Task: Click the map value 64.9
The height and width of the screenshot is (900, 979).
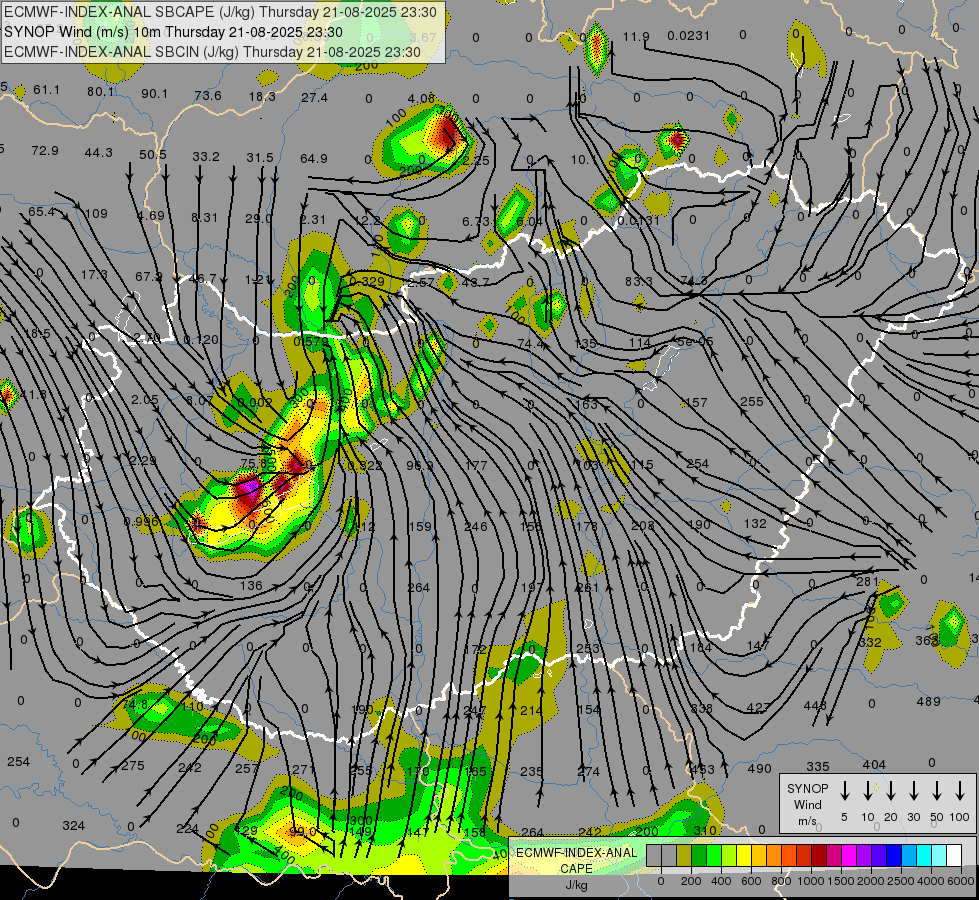Action: coord(313,159)
